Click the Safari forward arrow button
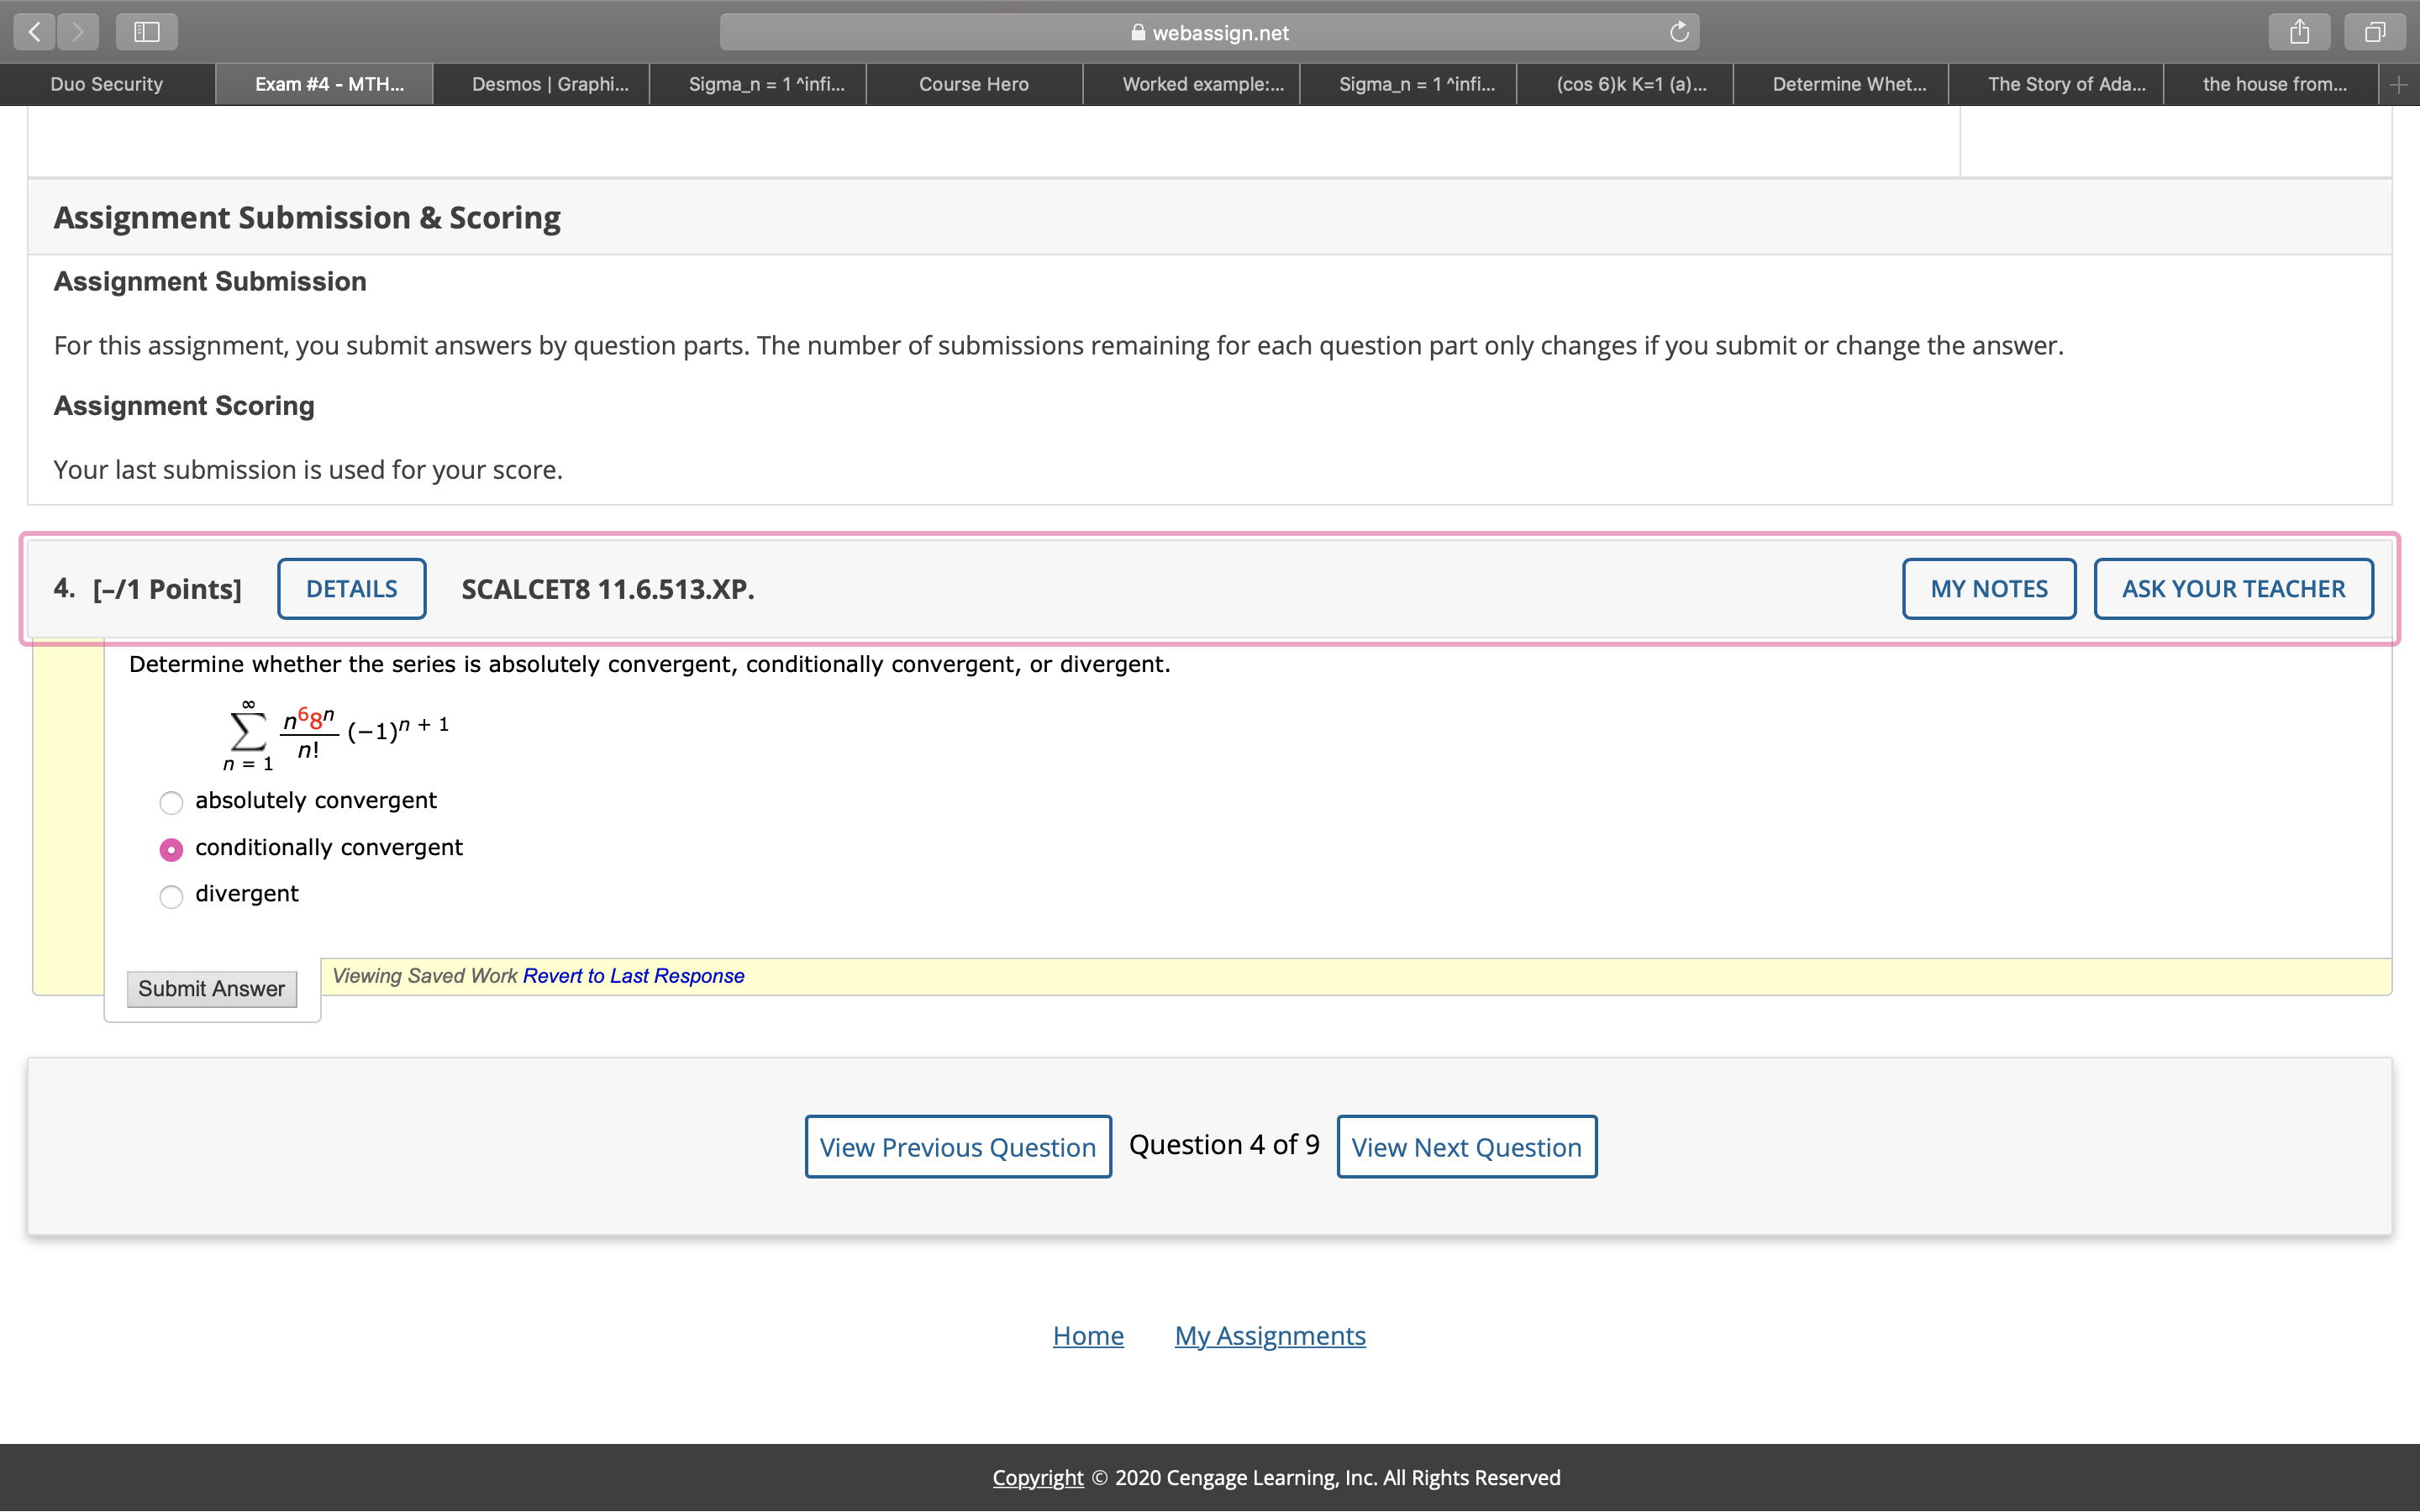 pyautogui.click(x=78, y=32)
